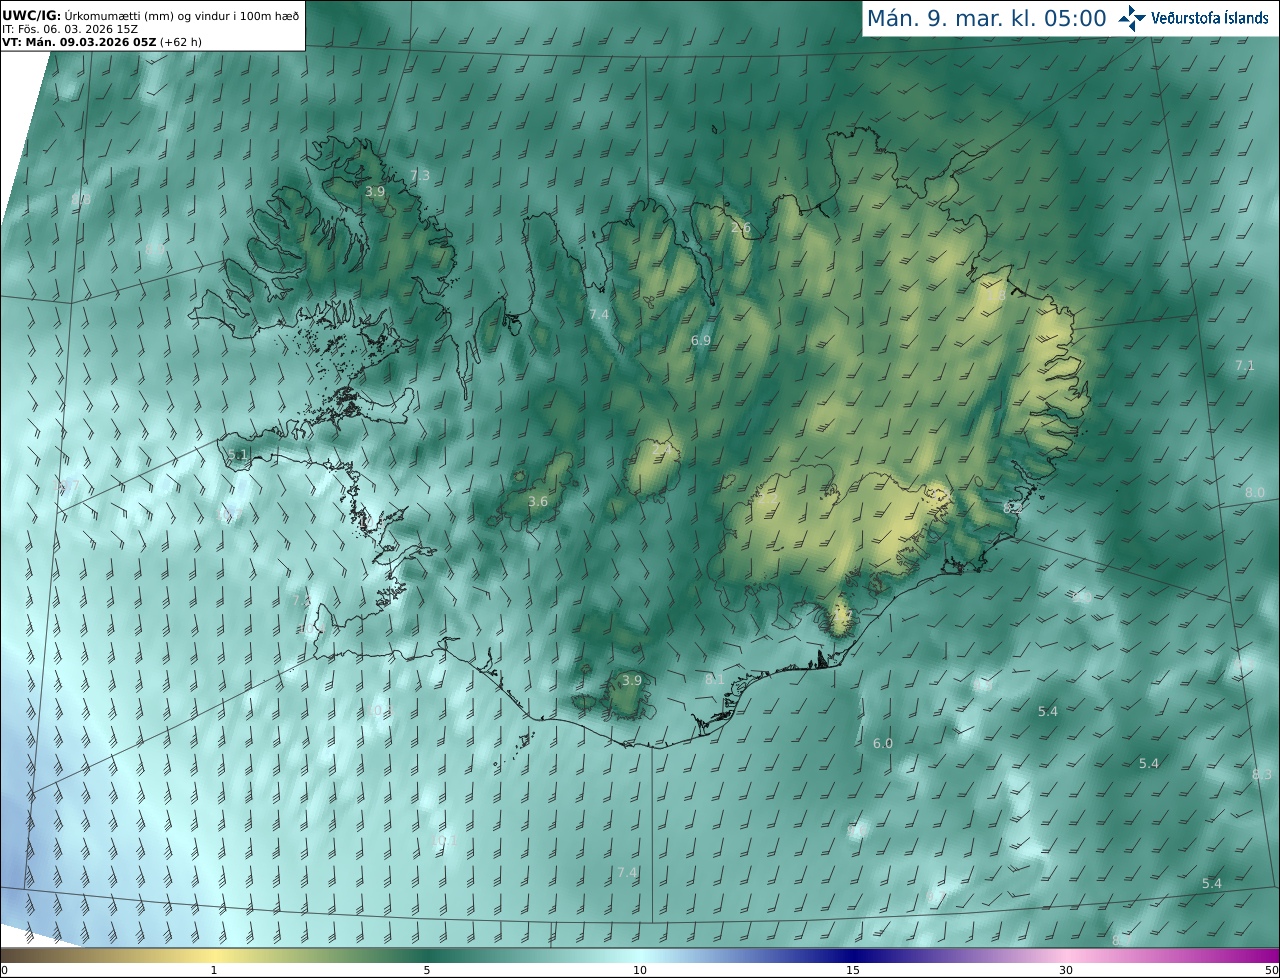Image resolution: width=1280 pixels, height=978 pixels.
Task: Click the 6.9 value on the map
Action: [x=701, y=341]
